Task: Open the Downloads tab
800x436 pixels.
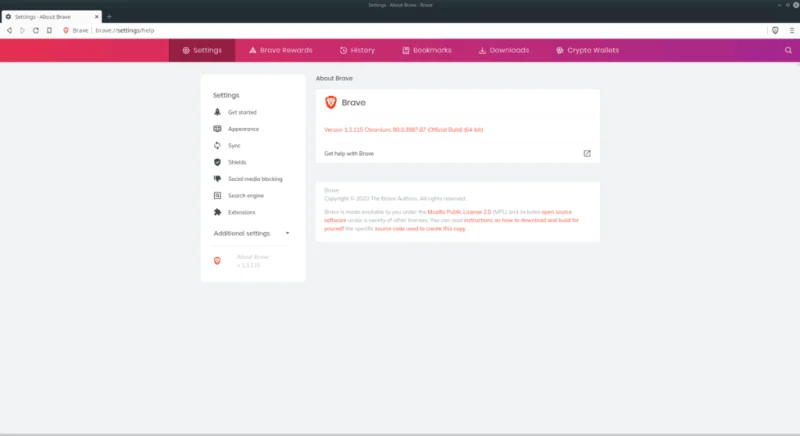Action: tap(504, 50)
